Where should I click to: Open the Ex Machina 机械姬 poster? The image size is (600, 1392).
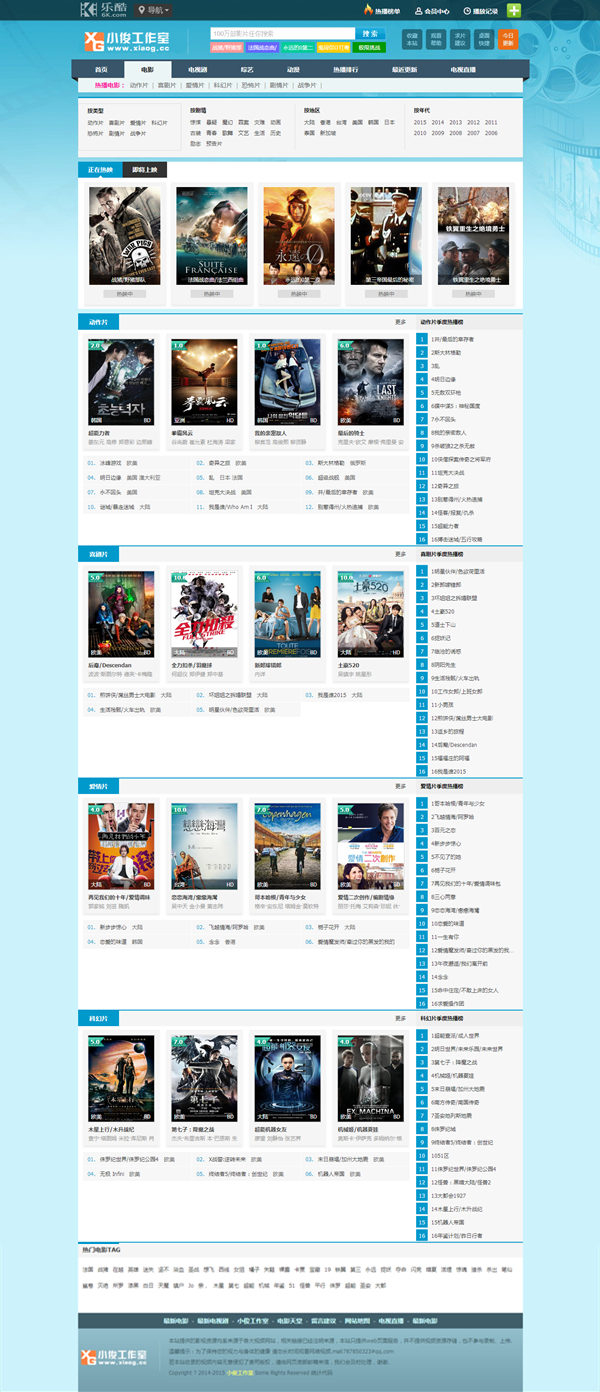point(370,1079)
